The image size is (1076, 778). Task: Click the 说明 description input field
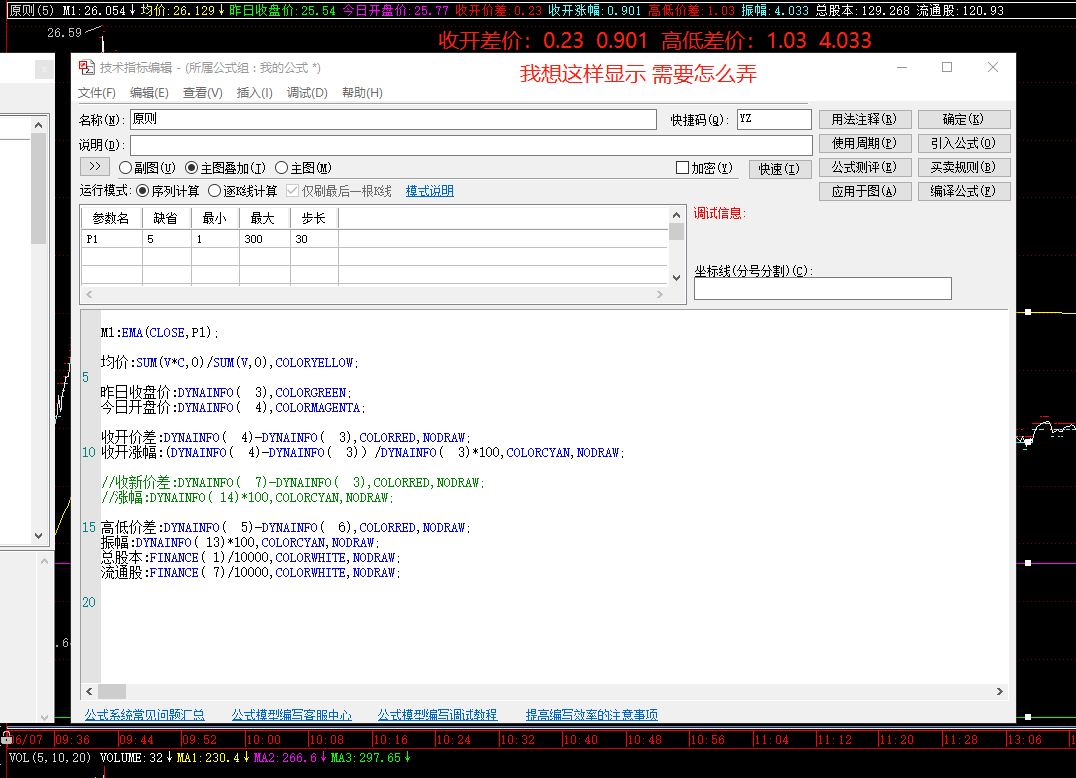(471, 145)
